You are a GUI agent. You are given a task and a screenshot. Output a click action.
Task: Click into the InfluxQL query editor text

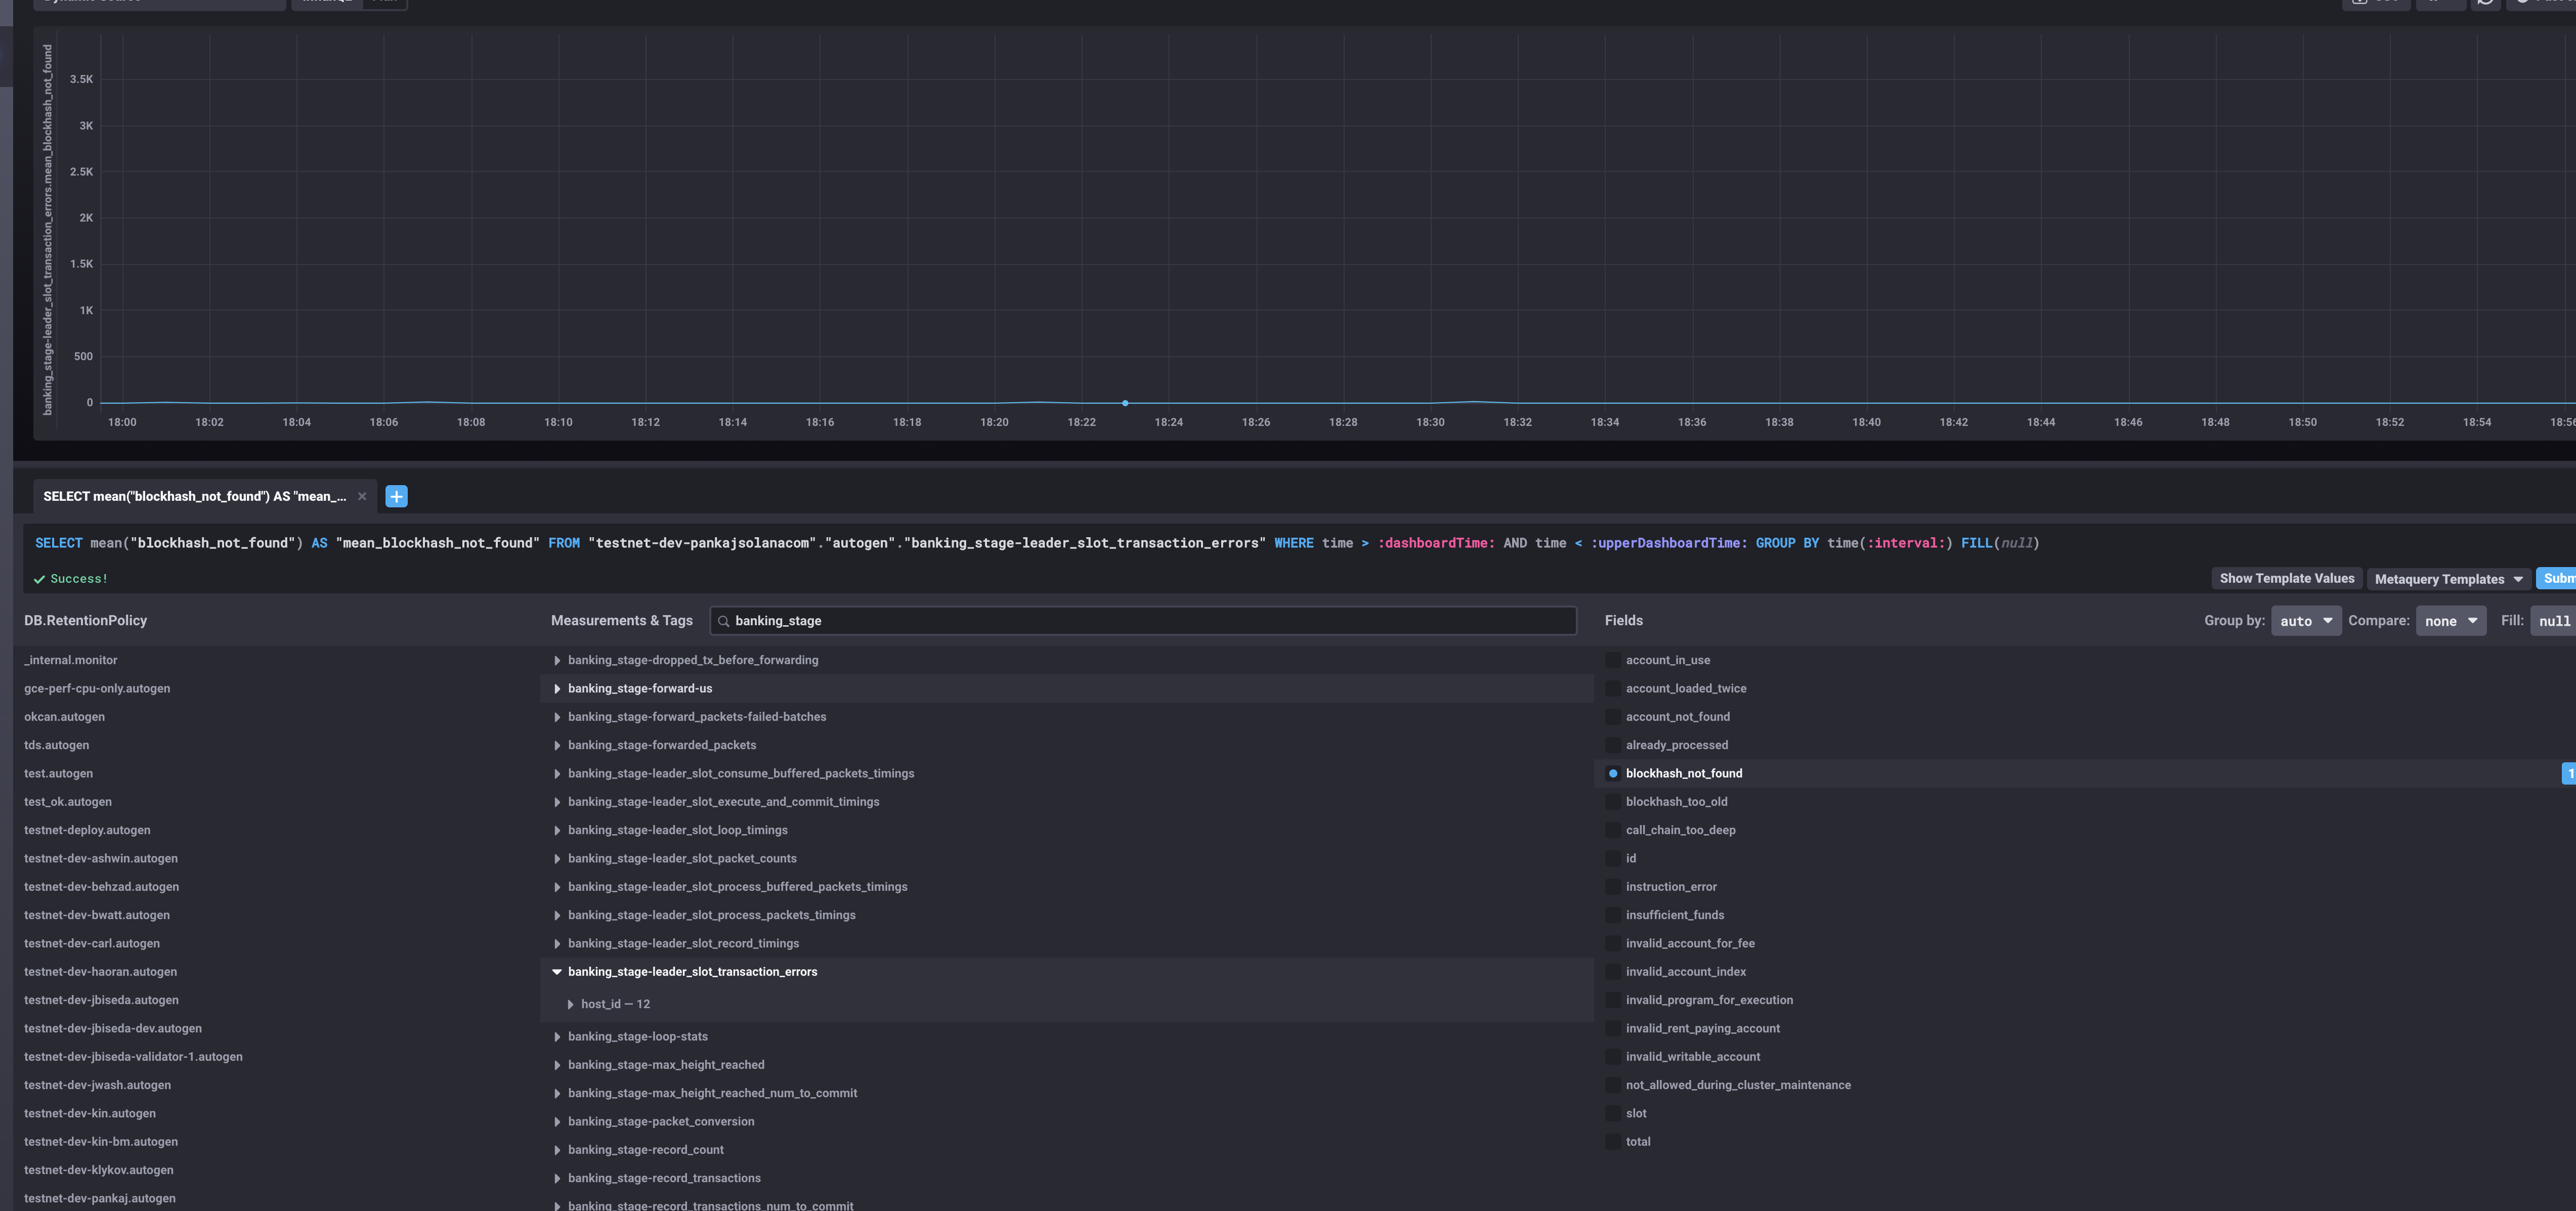[1037, 543]
